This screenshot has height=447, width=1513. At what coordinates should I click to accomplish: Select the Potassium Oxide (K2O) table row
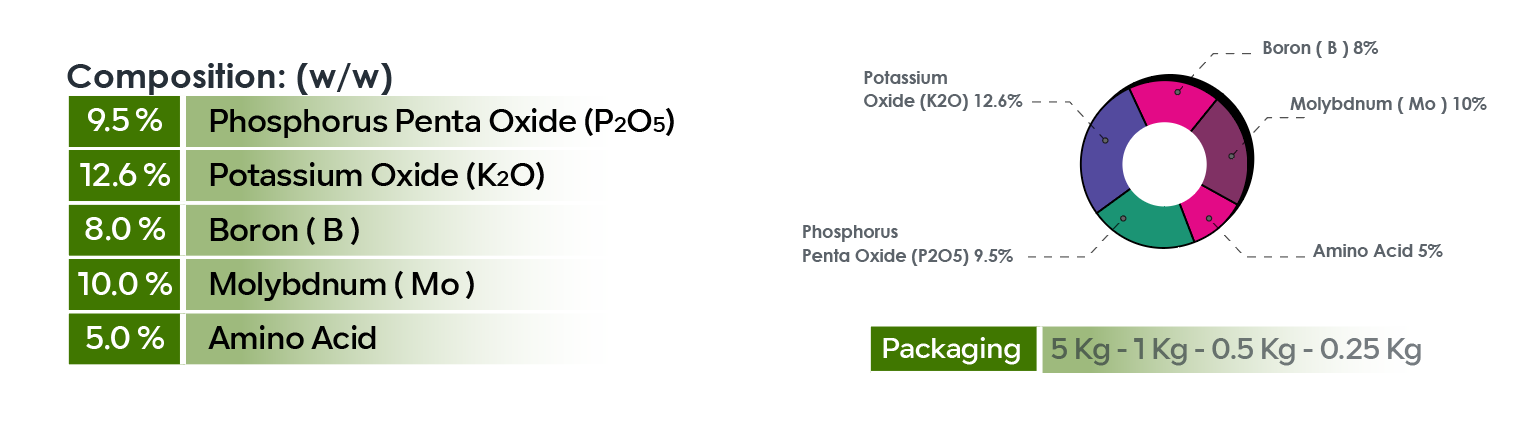point(376,175)
